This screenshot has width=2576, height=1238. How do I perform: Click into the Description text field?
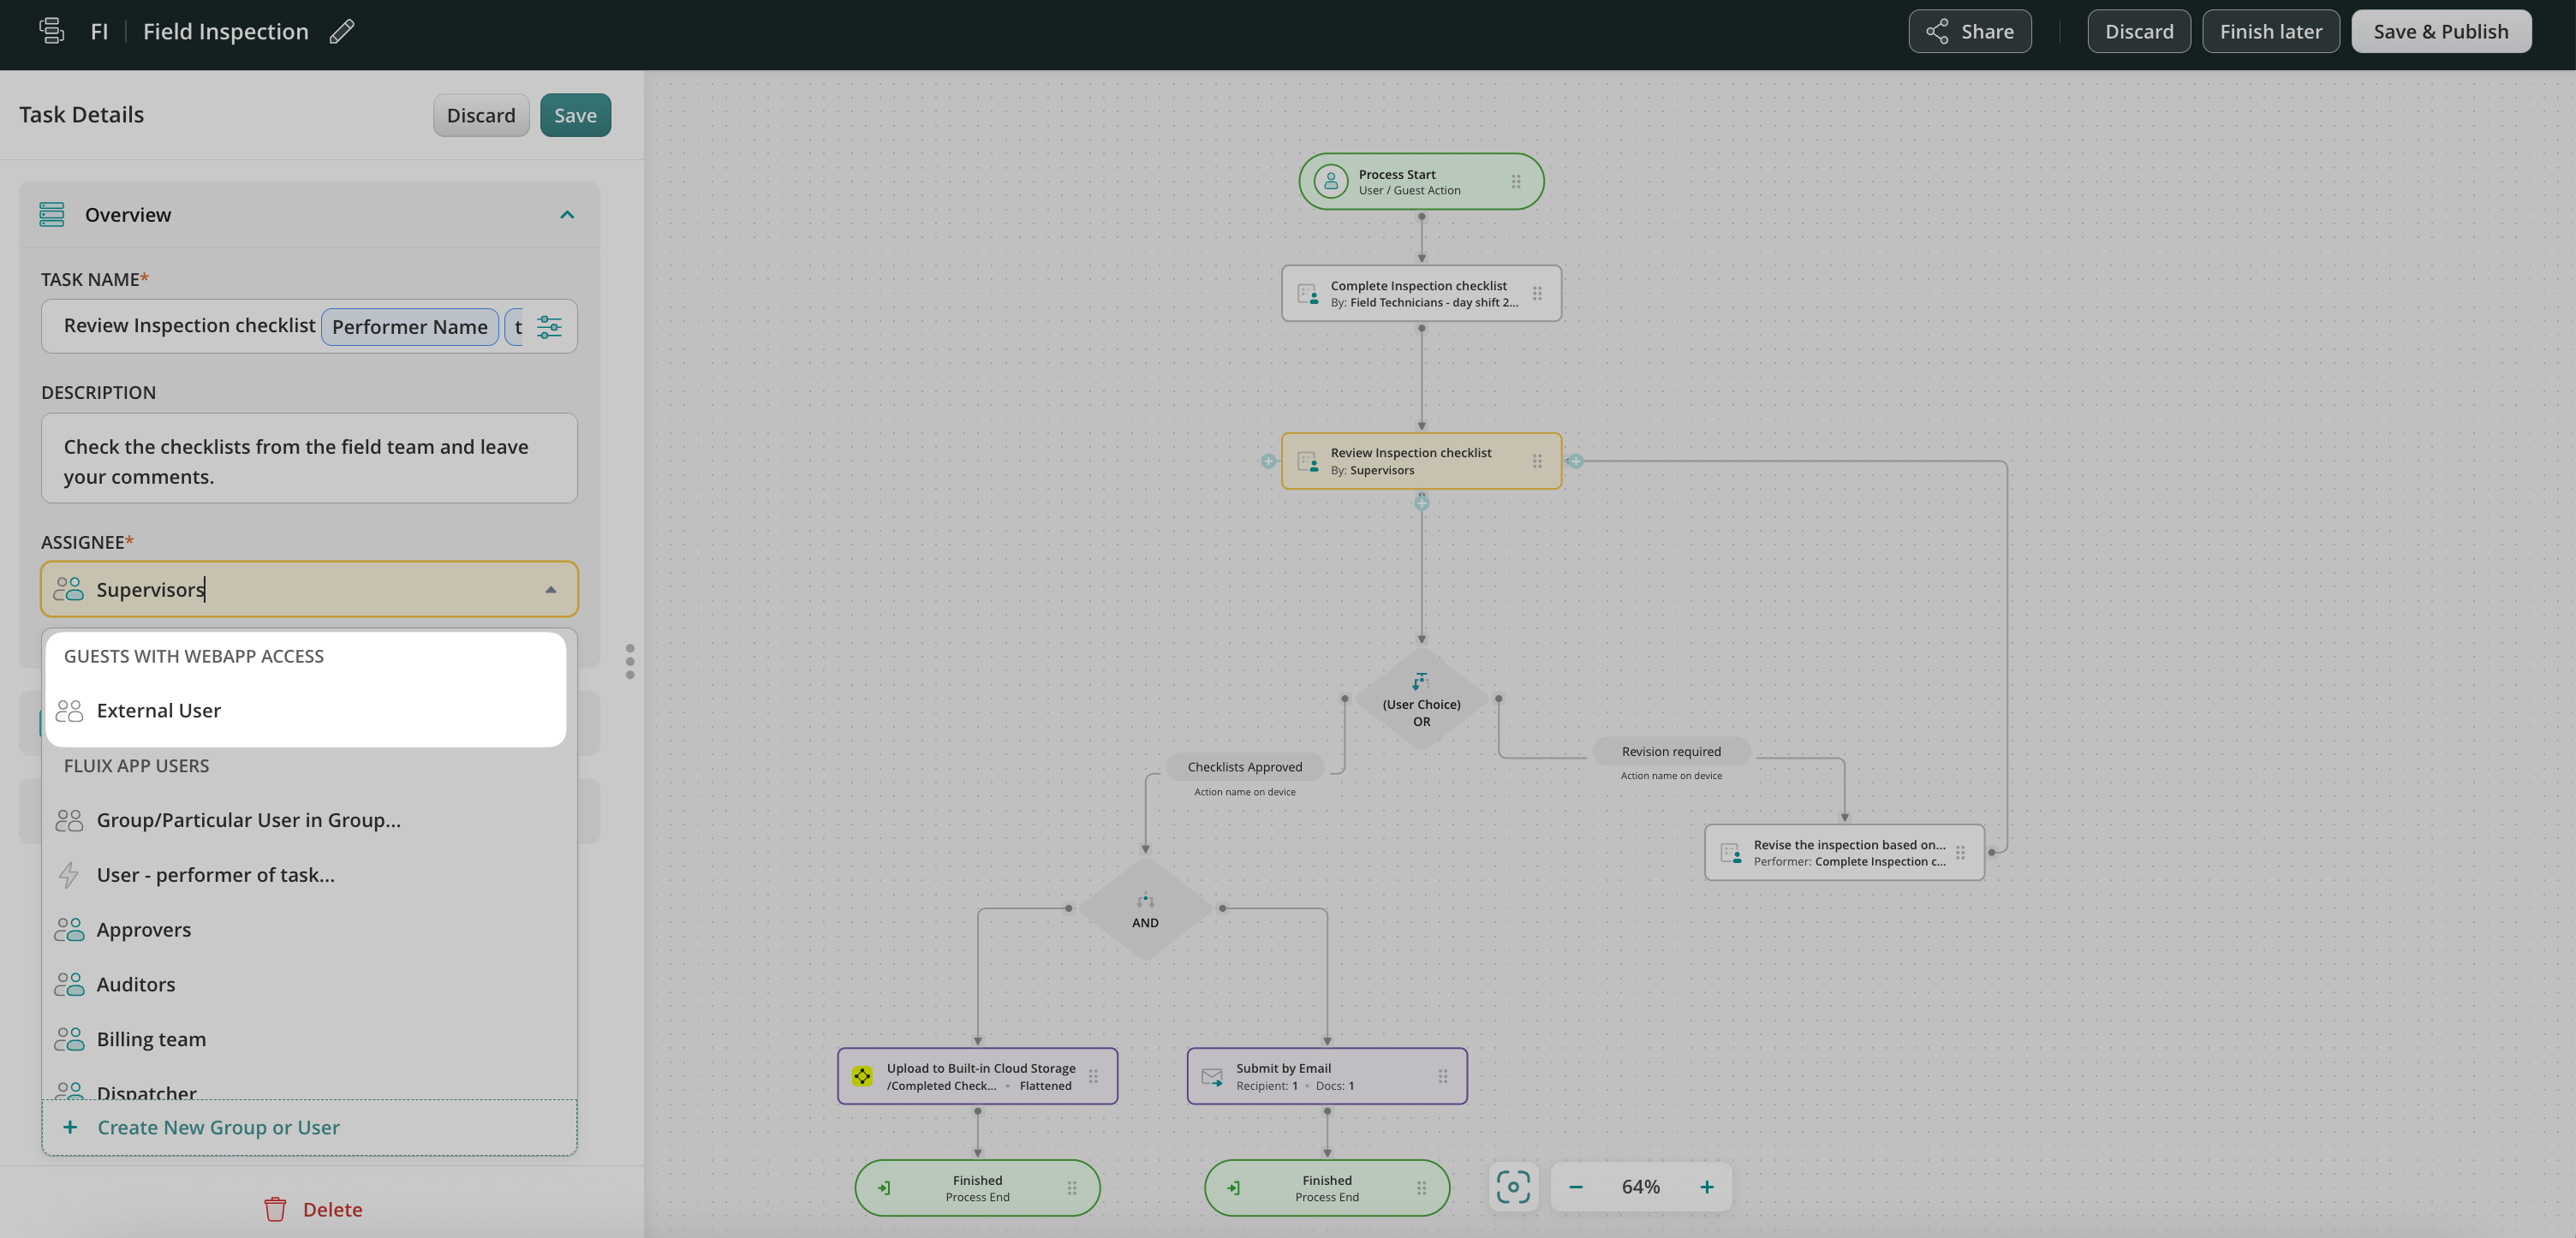(x=309, y=461)
